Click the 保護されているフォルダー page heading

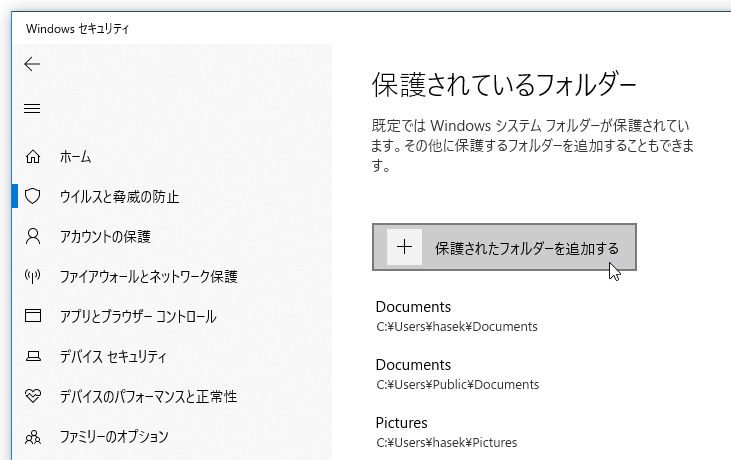pos(504,85)
